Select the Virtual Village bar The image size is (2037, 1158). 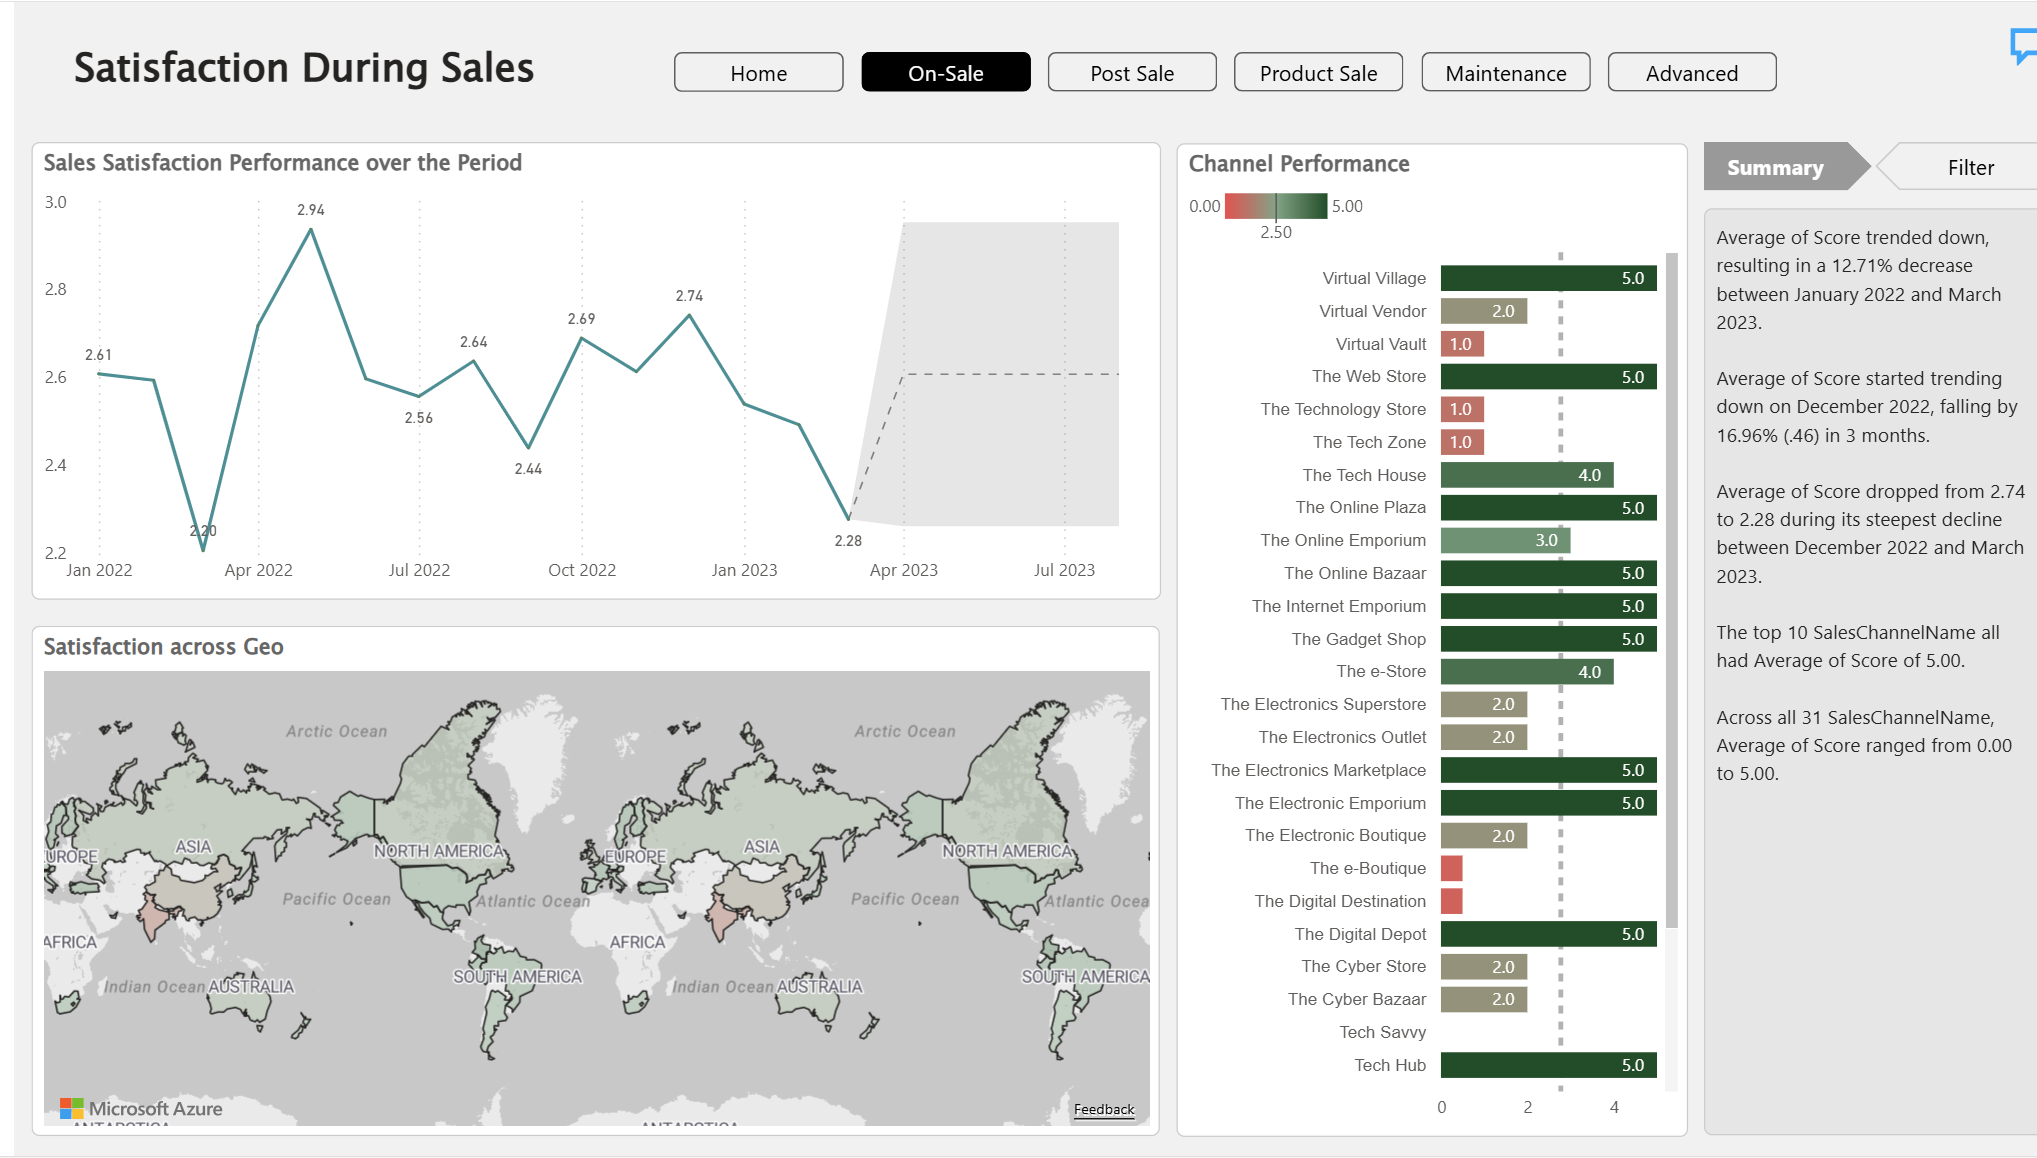point(1547,279)
